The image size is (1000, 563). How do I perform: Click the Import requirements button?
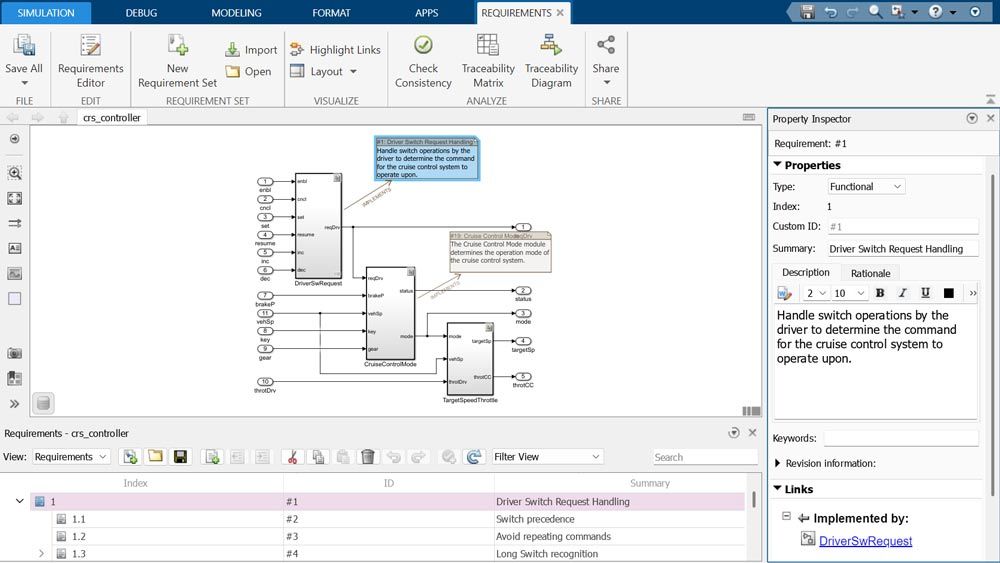click(x=250, y=50)
